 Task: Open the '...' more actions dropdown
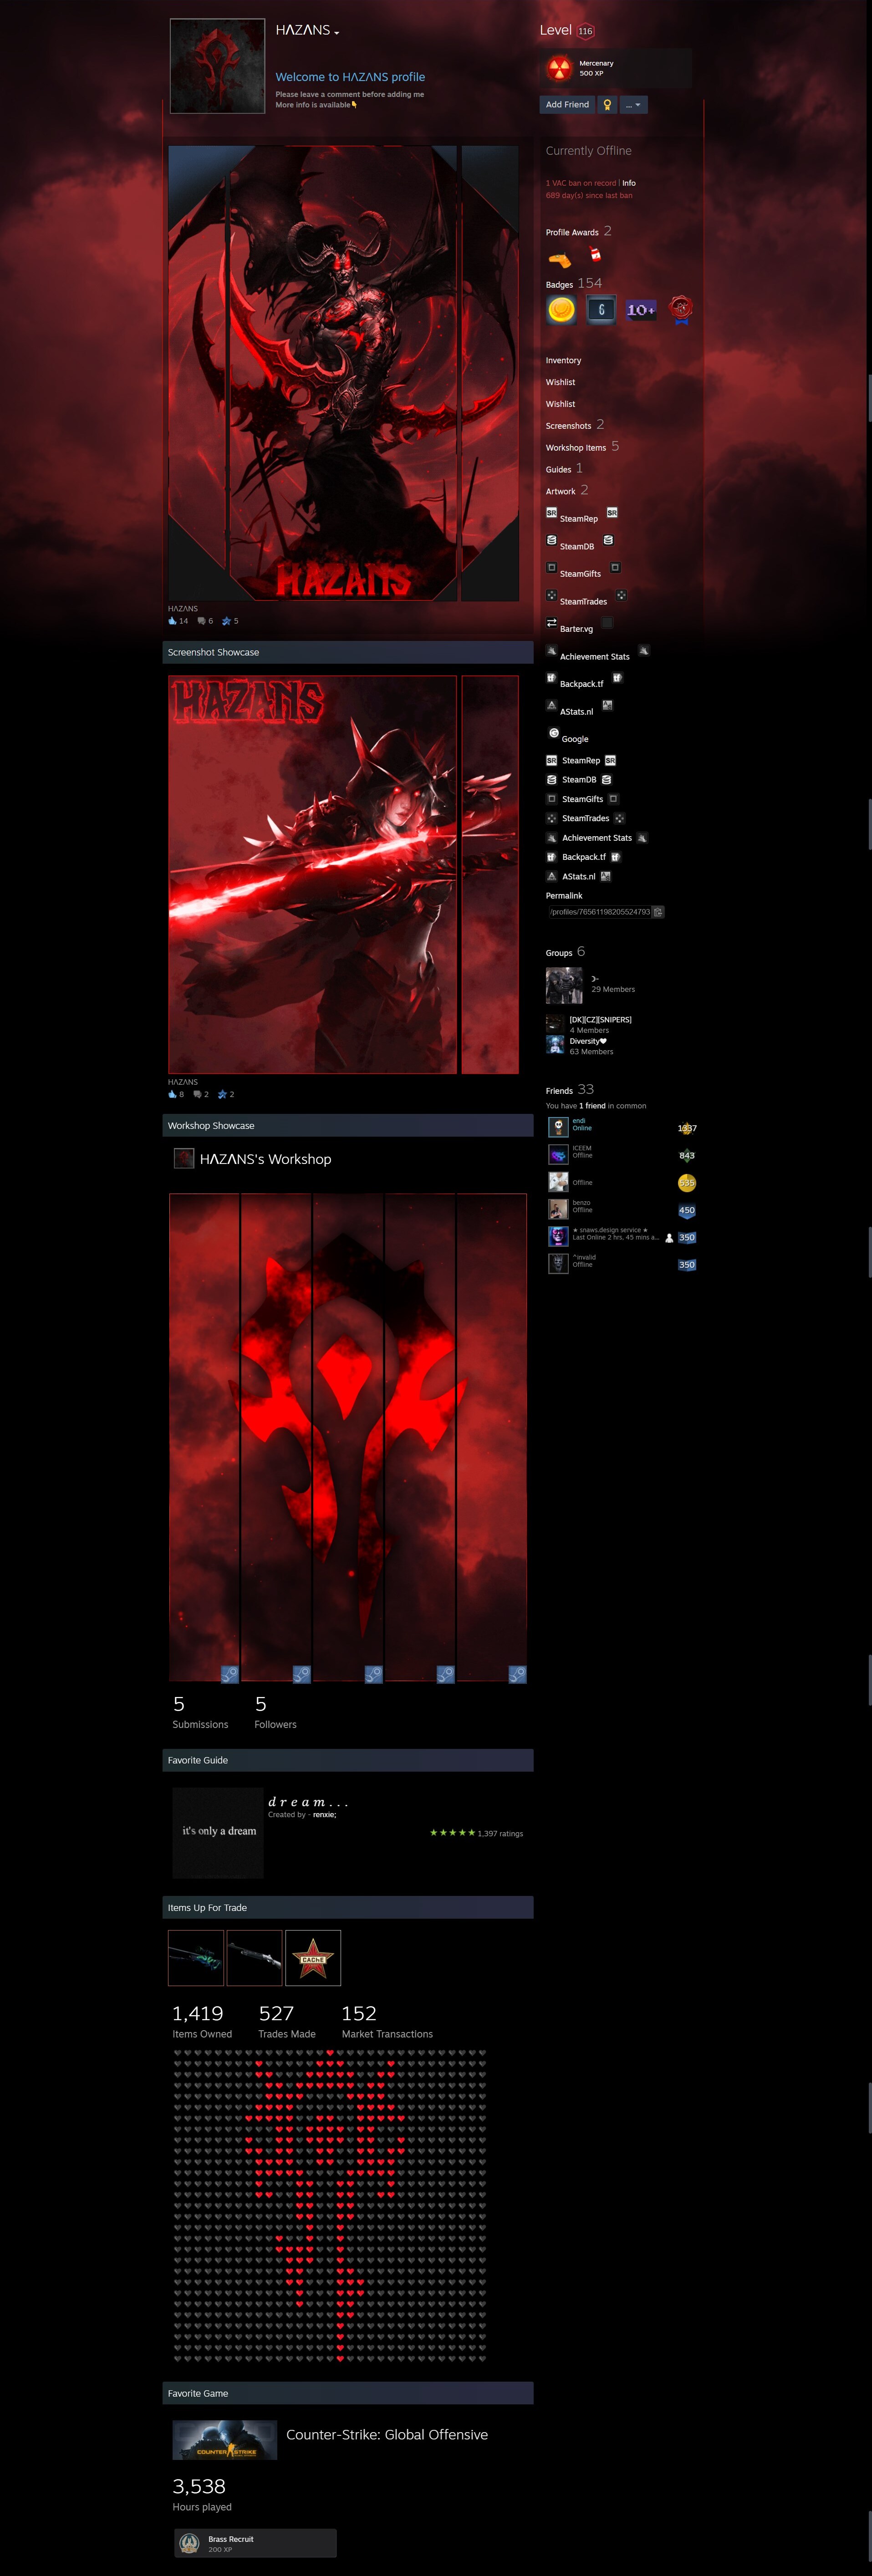pyautogui.click(x=634, y=105)
